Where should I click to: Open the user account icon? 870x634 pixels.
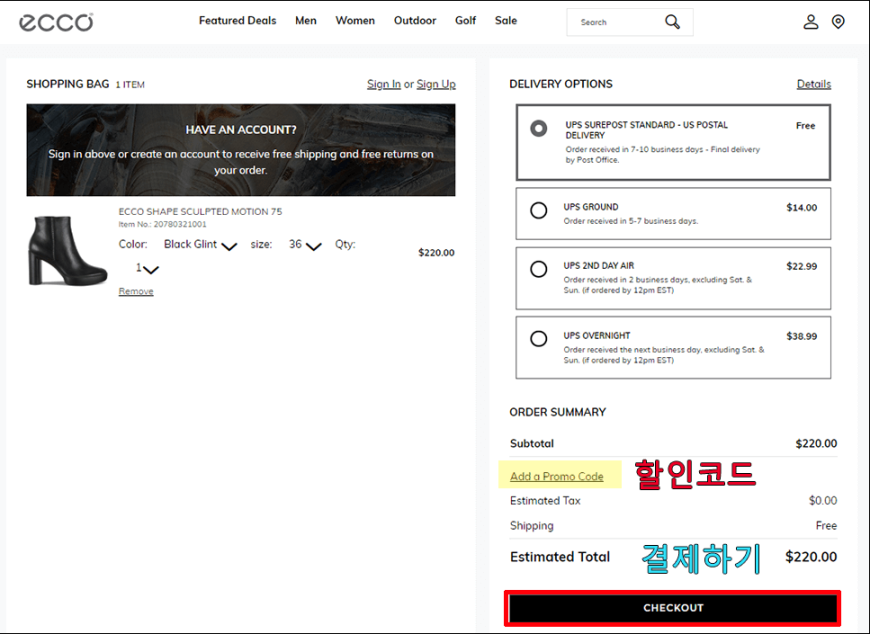(x=811, y=22)
